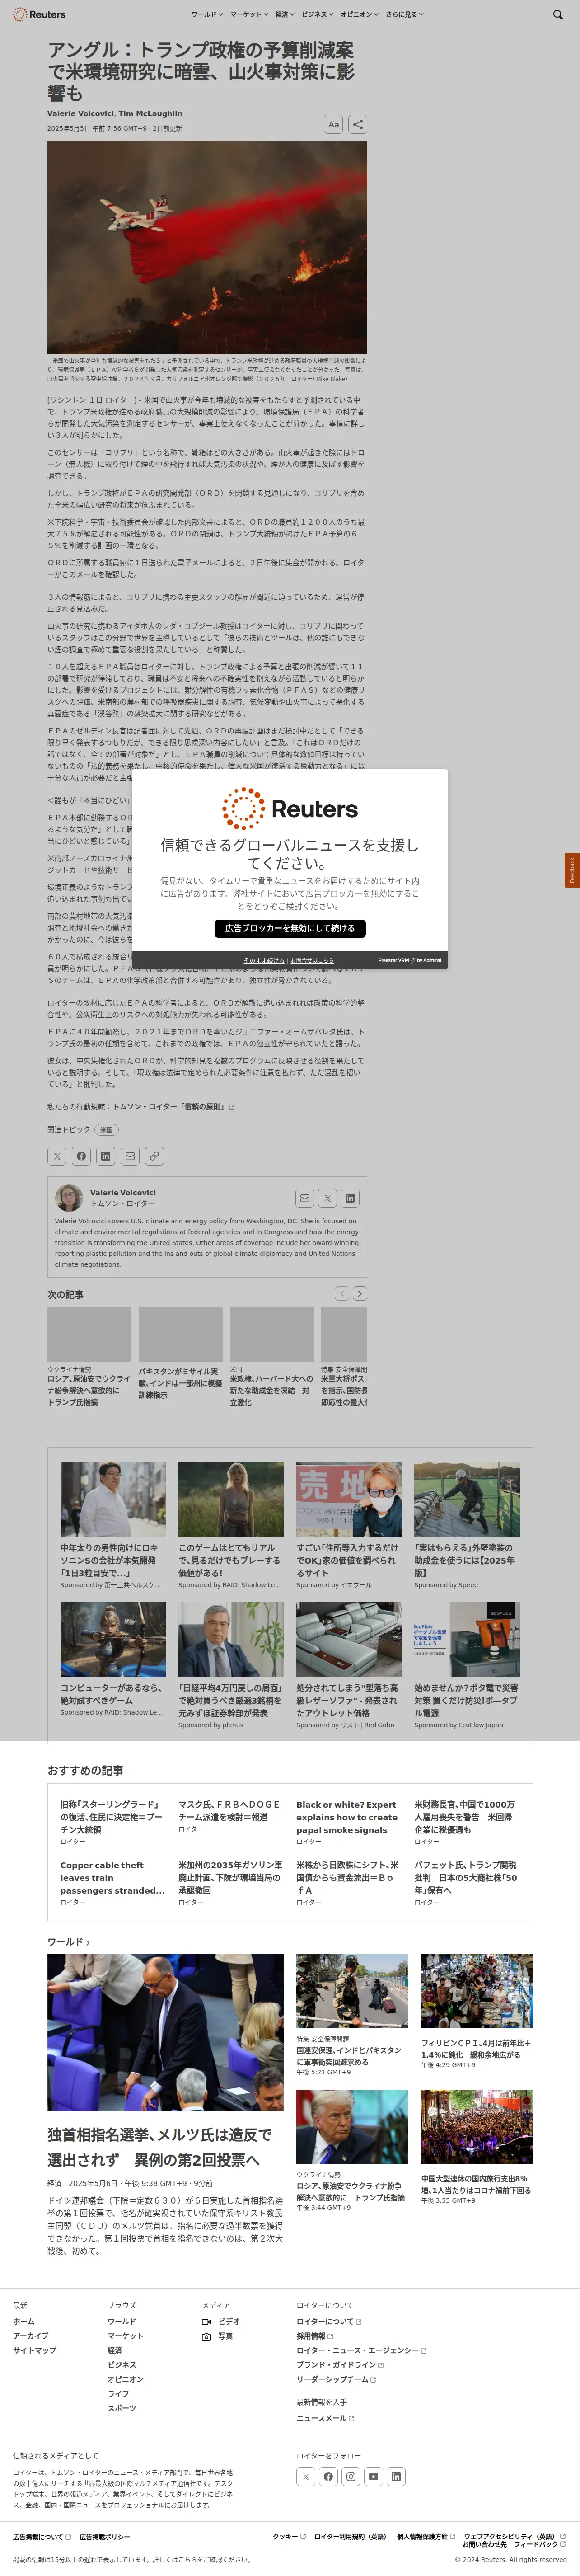Viewport: 580px width, 2576px height.
Task: Expand オピニオン menu in top navigation
Action: [x=359, y=15]
